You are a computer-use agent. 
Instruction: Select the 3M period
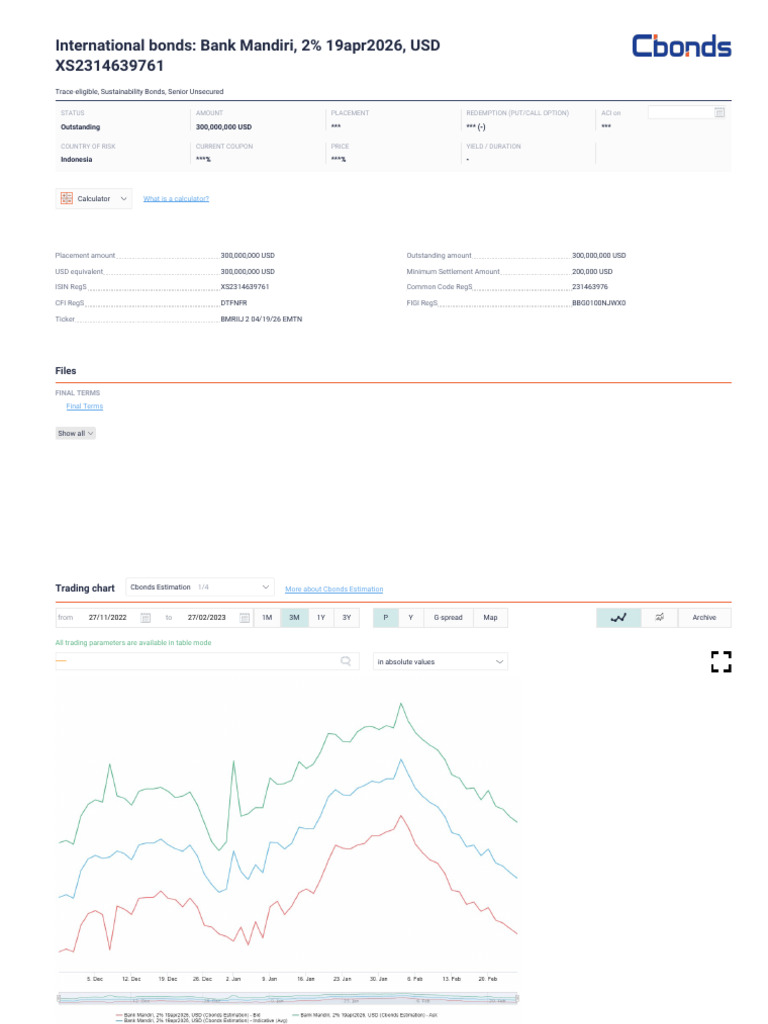(295, 618)
